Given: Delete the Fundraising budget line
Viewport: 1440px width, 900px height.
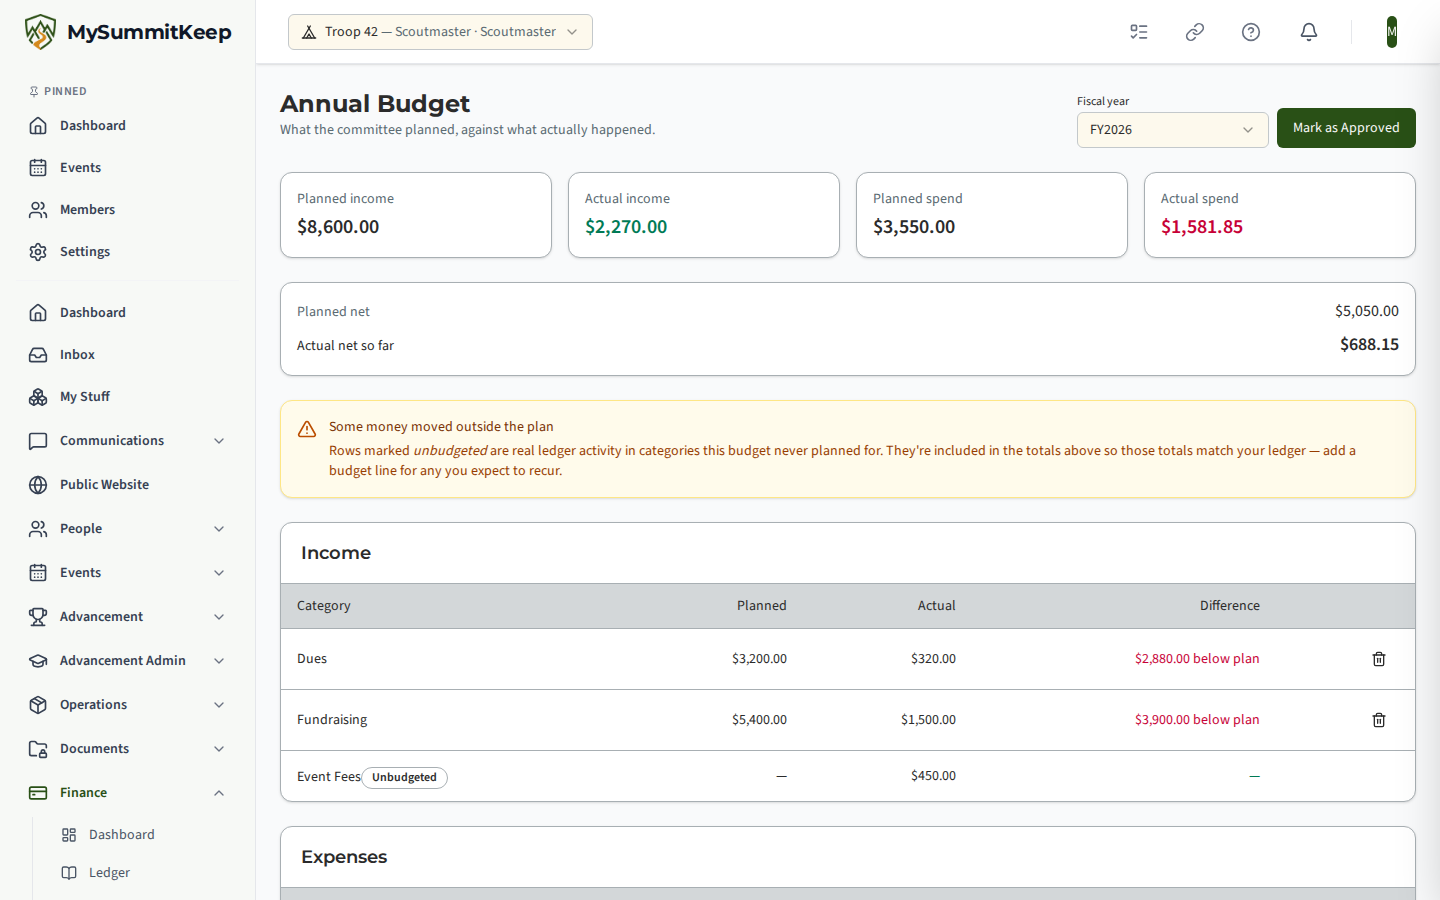Looking at the screenshot, I should (1379, 720).
